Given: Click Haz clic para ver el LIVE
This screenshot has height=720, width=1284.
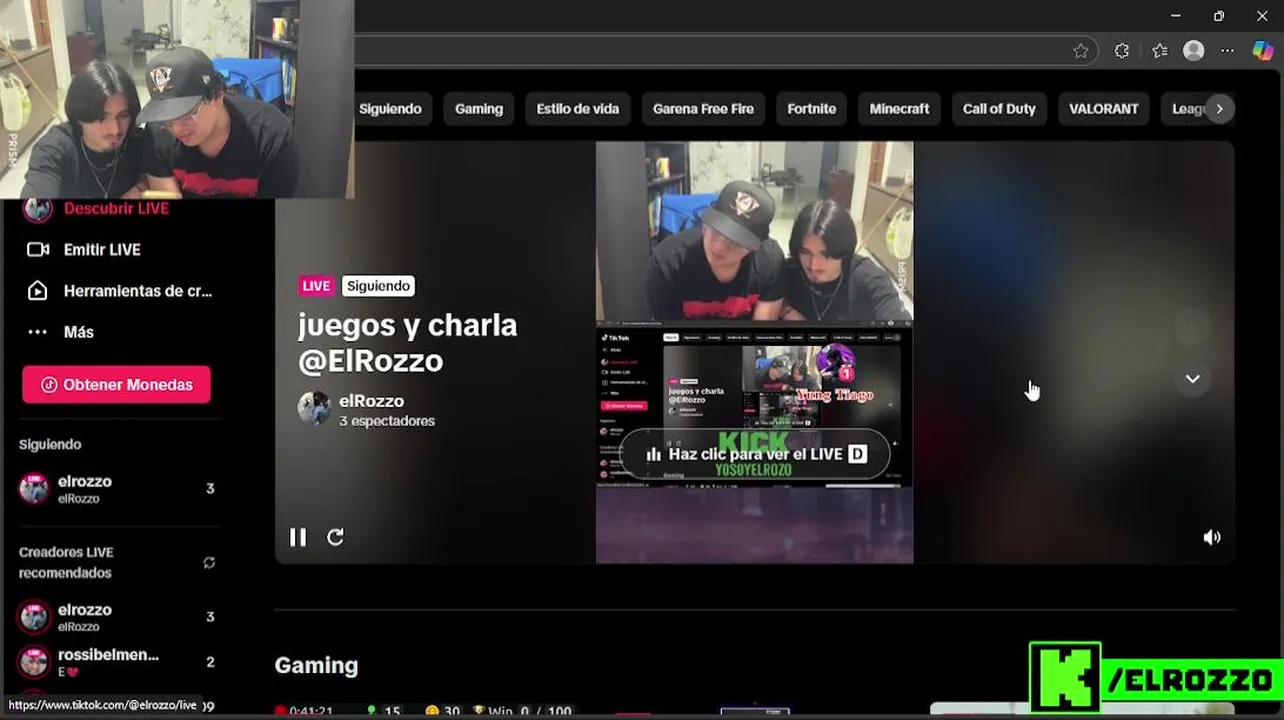Looking at the screenshot, I should pos(755,454).
